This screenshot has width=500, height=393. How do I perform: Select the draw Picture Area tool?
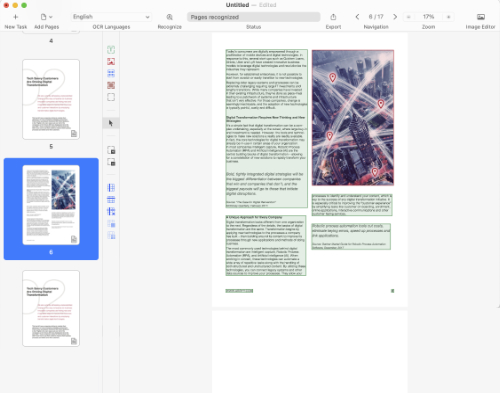pos(111,61)
